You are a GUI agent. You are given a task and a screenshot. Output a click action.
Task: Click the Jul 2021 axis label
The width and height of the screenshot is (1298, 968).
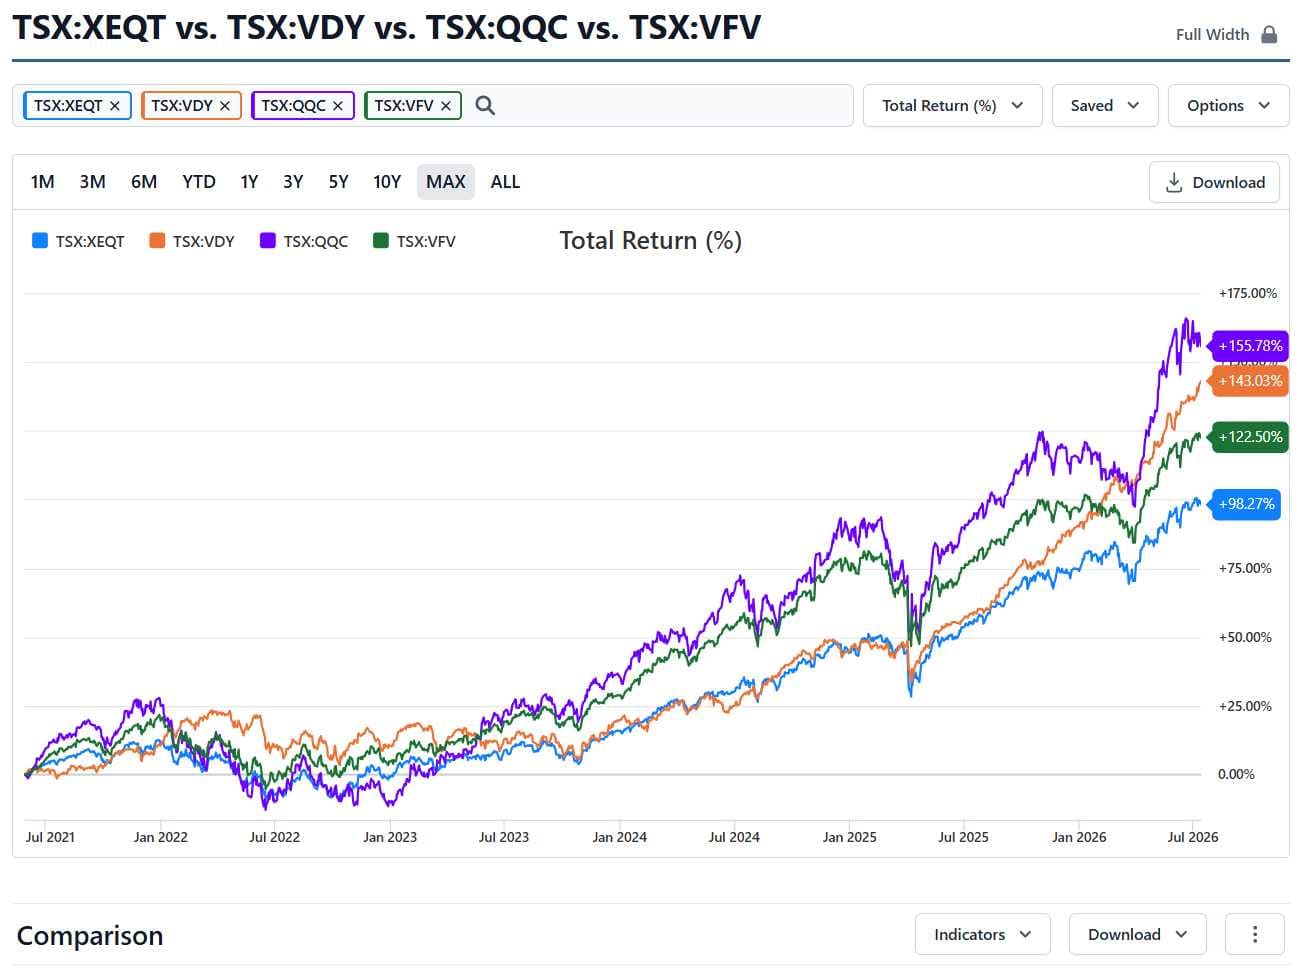pyautogui.click(x=50, y=837)
